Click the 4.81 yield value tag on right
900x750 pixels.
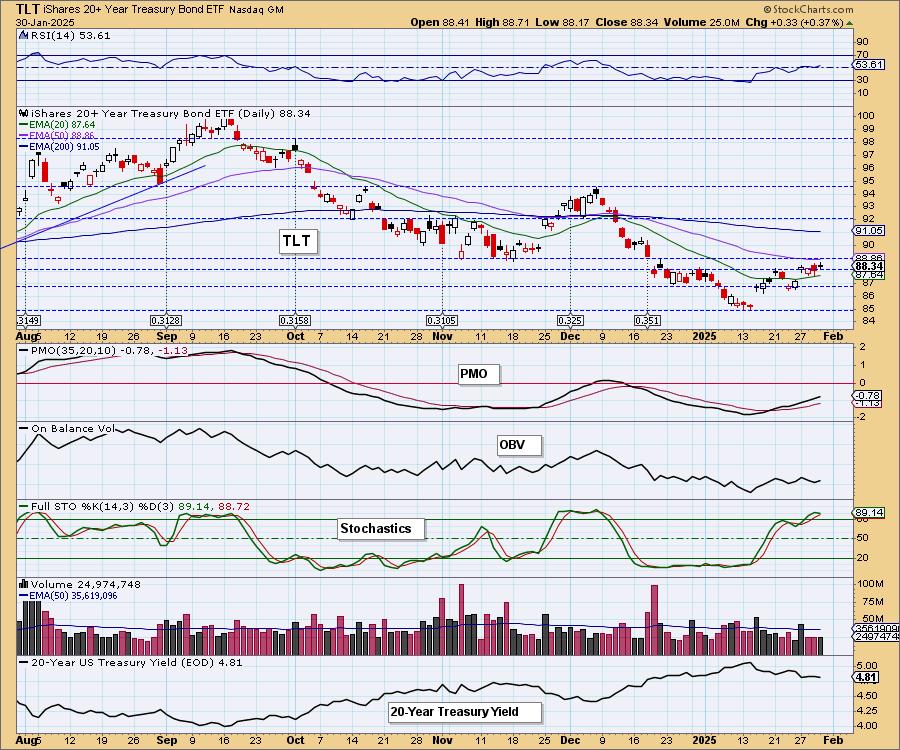866,678
